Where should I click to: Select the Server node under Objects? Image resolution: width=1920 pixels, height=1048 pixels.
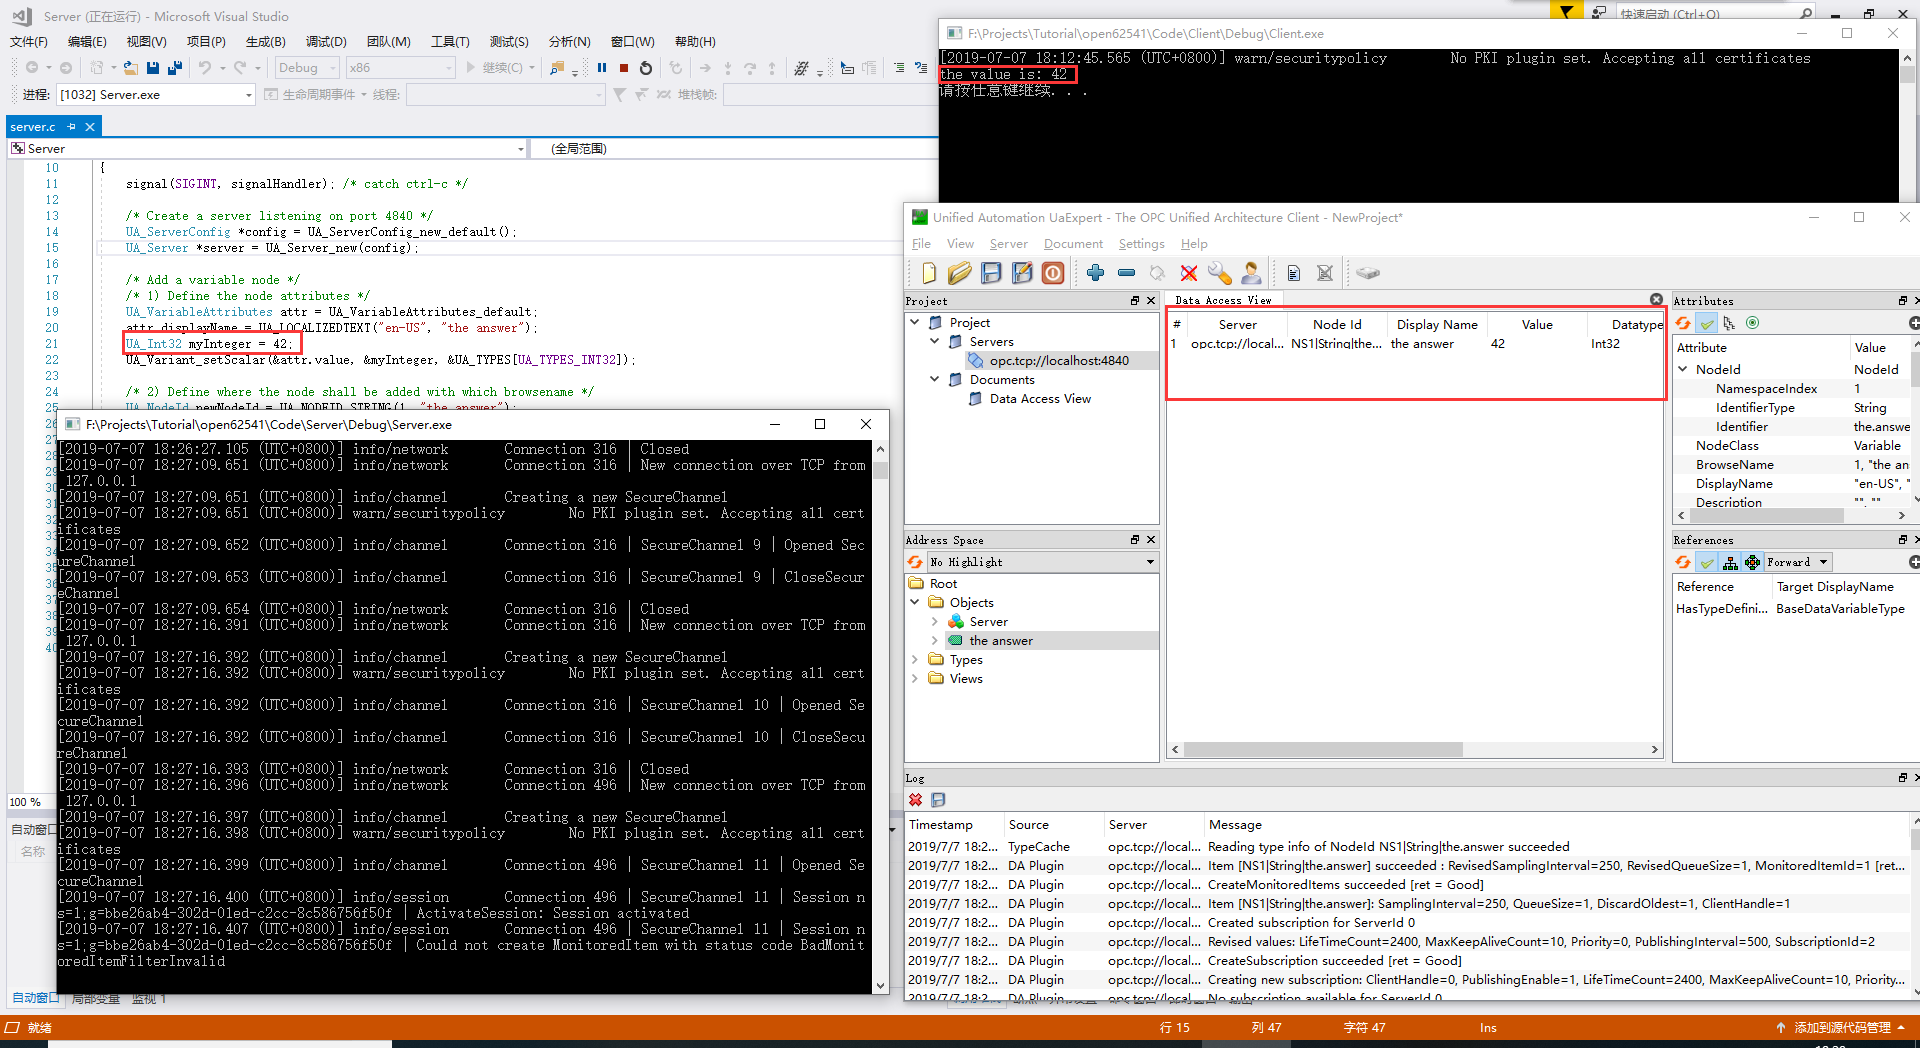point(988,621)
